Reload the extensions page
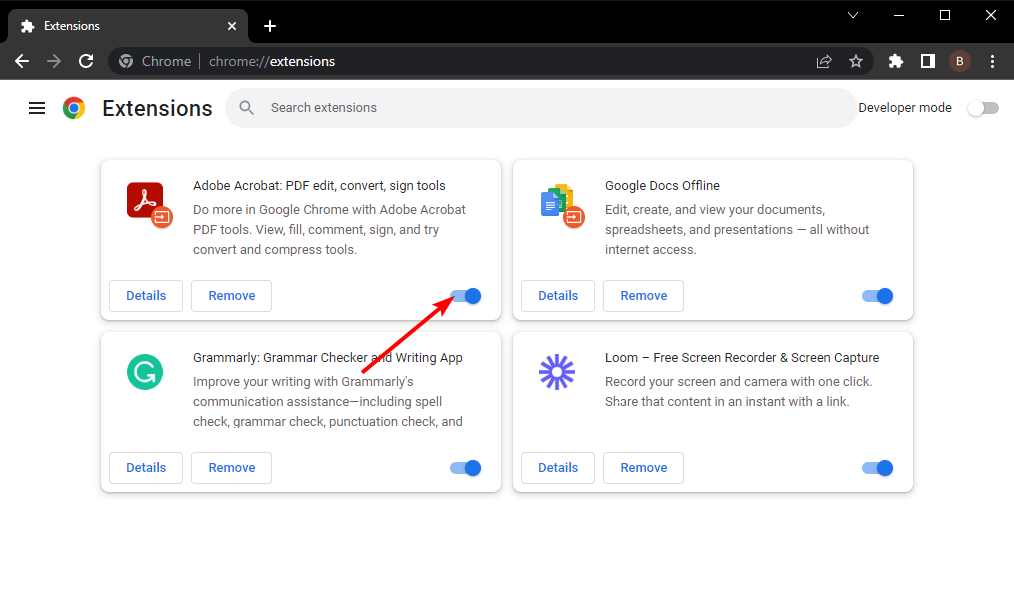This screenshot has width=1014, height=593. pyautogui.click(x=86, y=61)
